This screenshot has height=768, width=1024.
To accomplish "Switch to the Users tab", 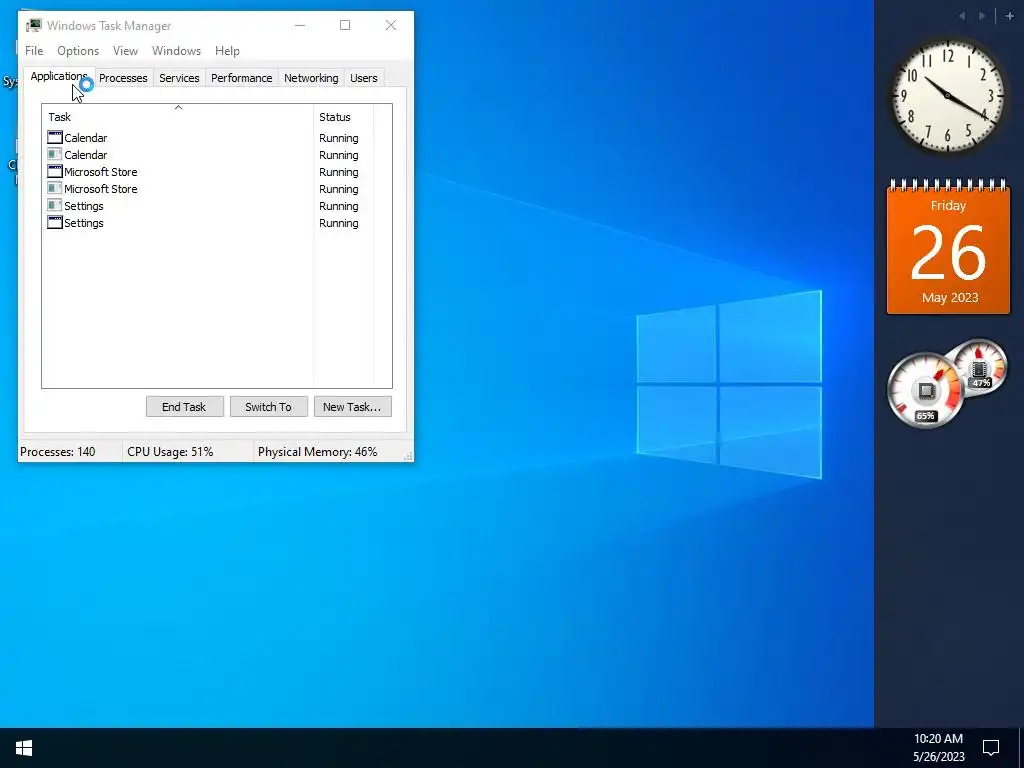I will (x=363, y=78).
